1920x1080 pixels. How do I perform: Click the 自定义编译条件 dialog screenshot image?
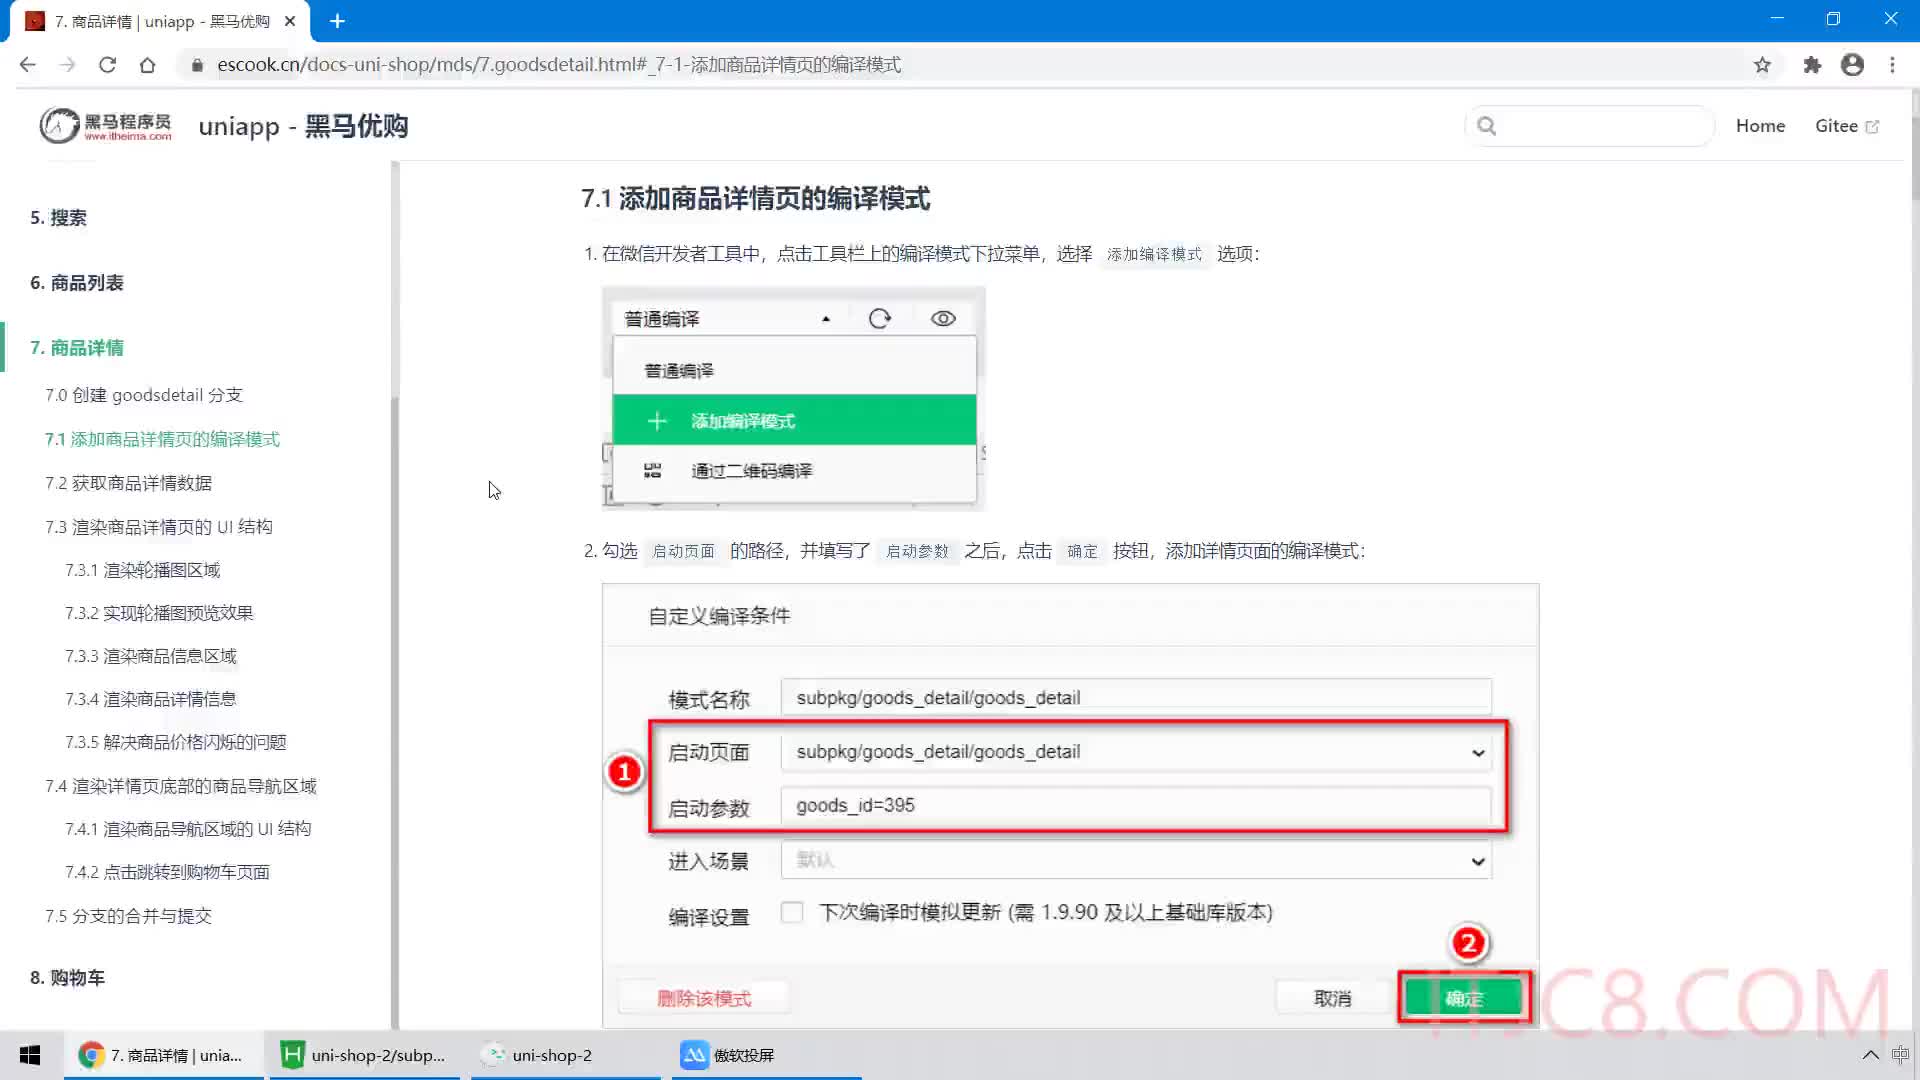pyautogui.click(x=1070, y=805)
